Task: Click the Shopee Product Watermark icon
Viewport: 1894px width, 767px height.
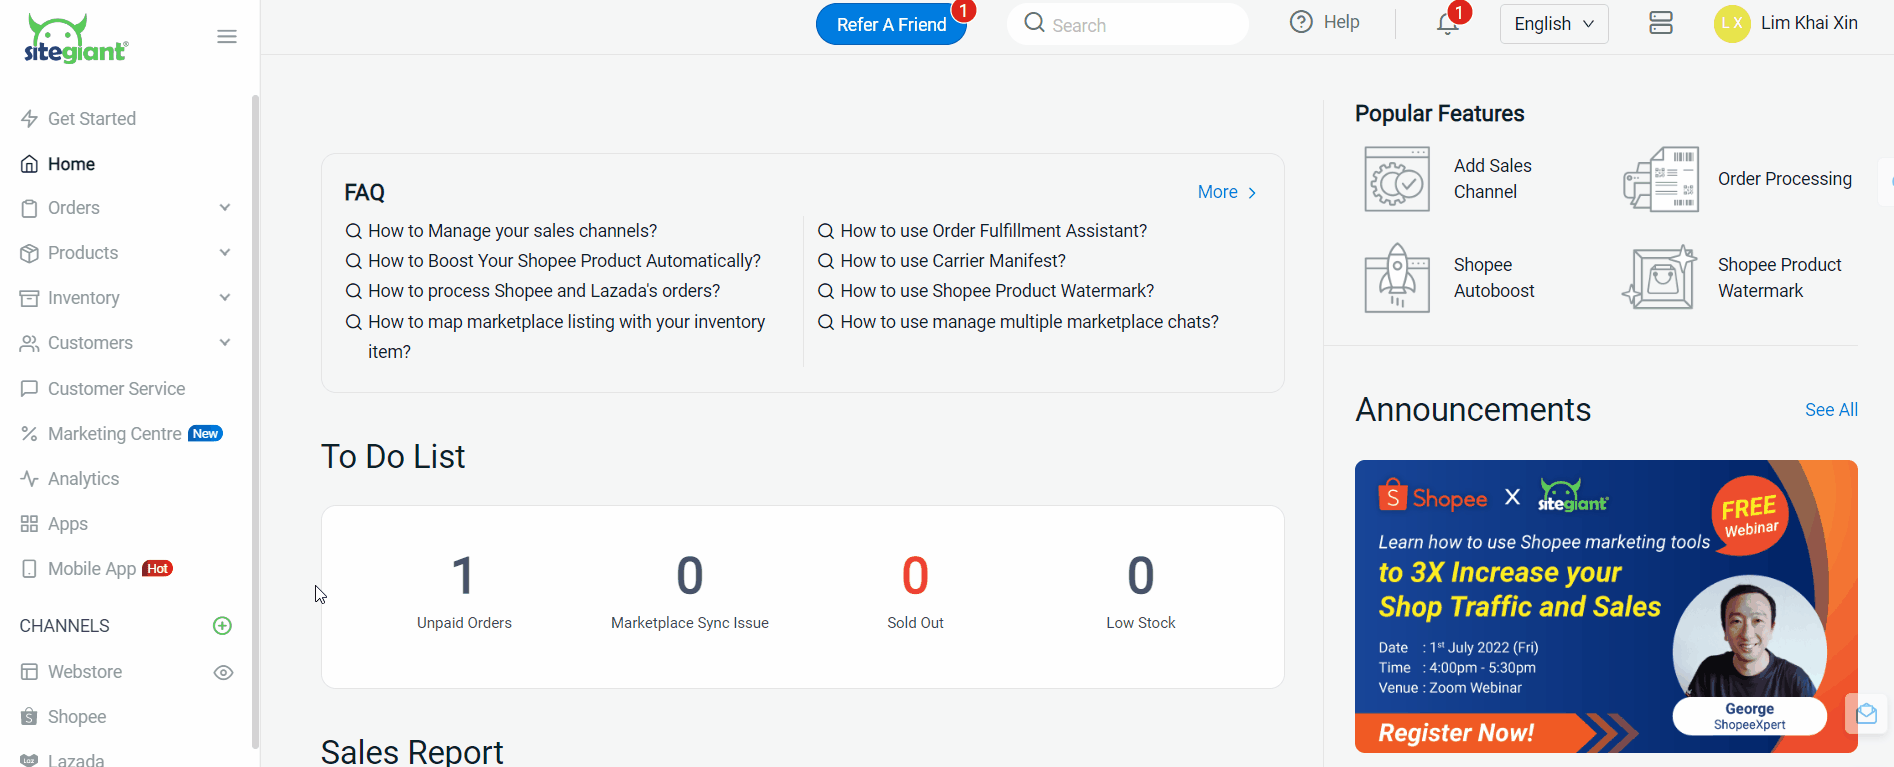Action: click(1661, 278)
